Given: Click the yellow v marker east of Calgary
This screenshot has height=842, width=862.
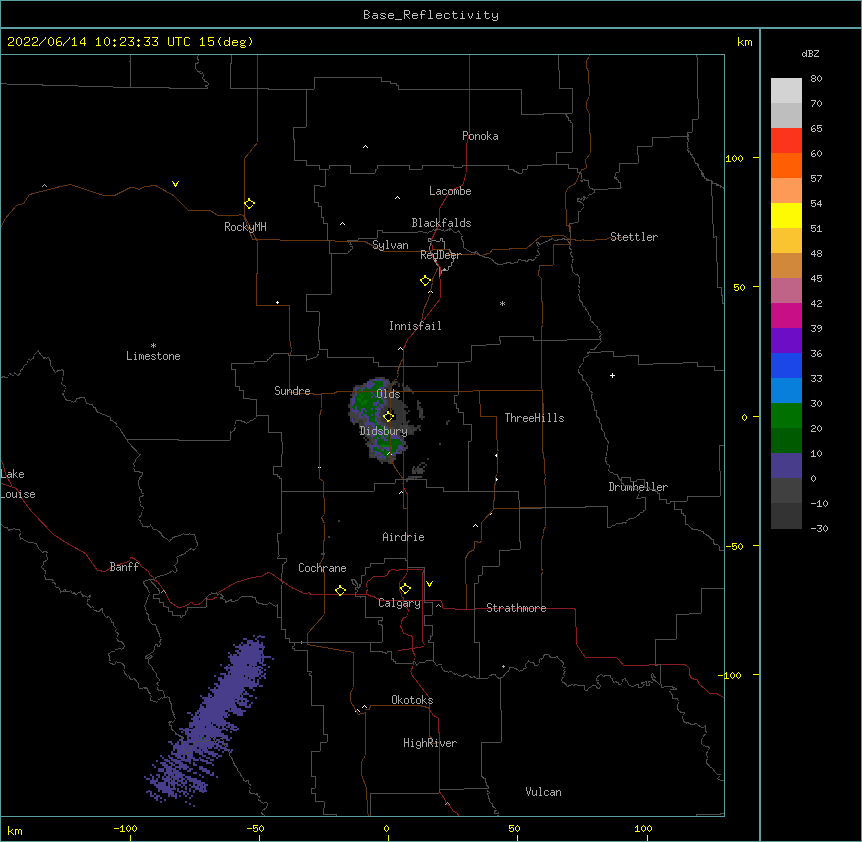Looking at the screenshot, I should (x=429, y=584).
